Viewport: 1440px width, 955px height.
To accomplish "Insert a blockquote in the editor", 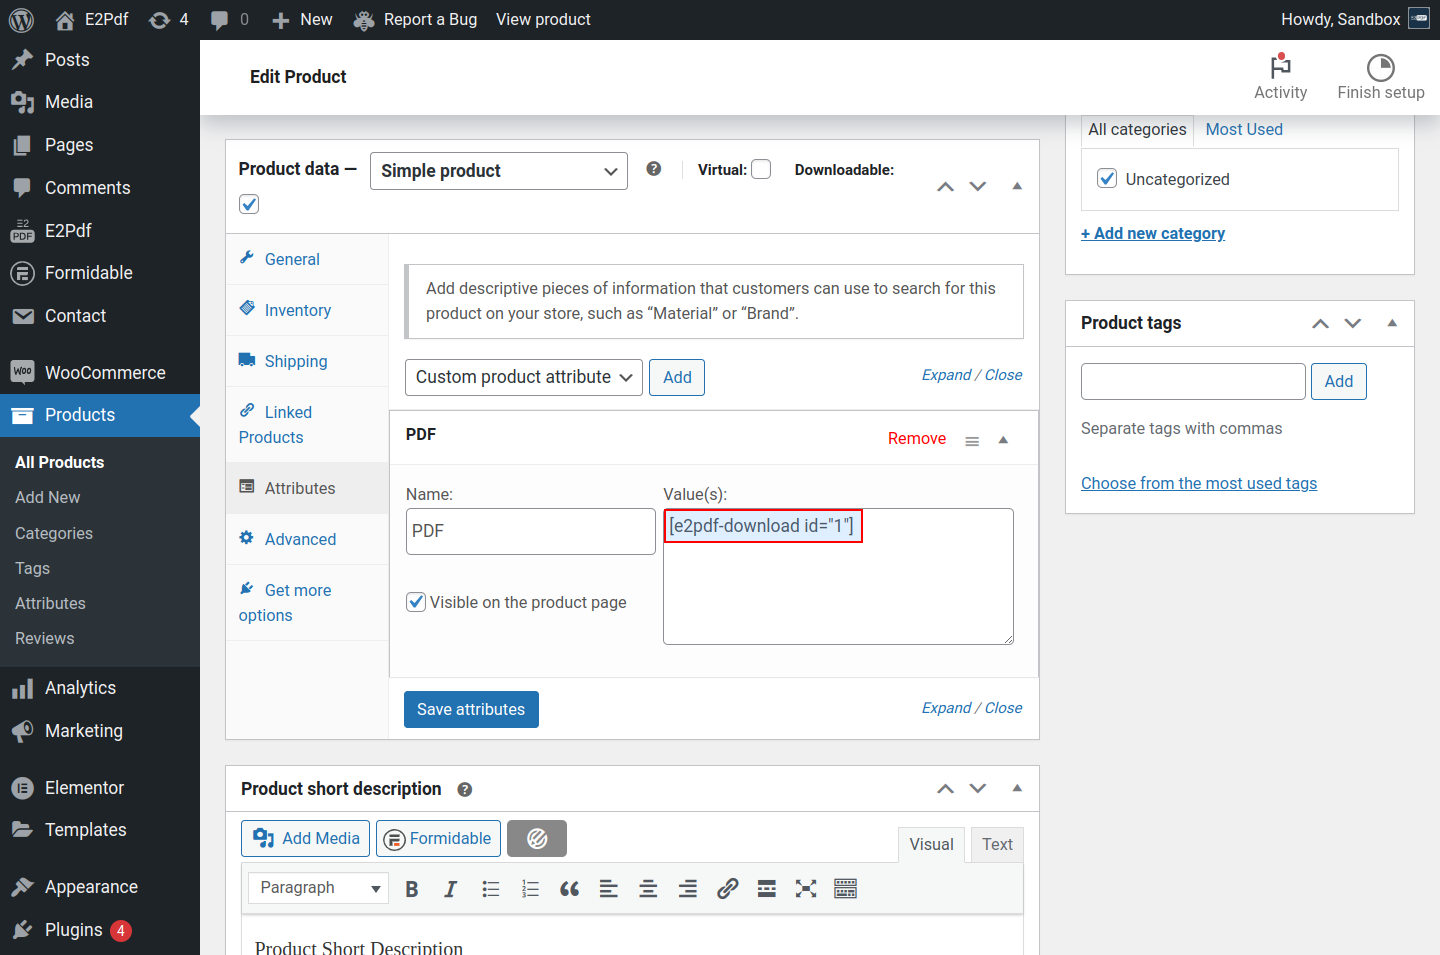I will point(569,889).
